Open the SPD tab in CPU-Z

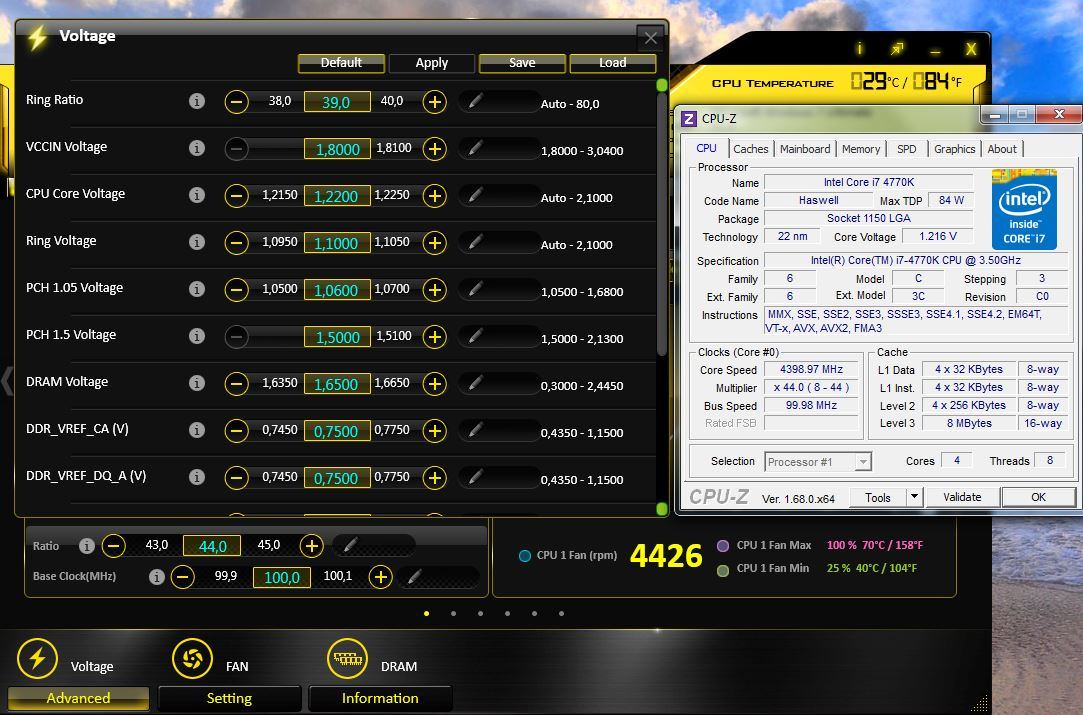coord(906,149)
